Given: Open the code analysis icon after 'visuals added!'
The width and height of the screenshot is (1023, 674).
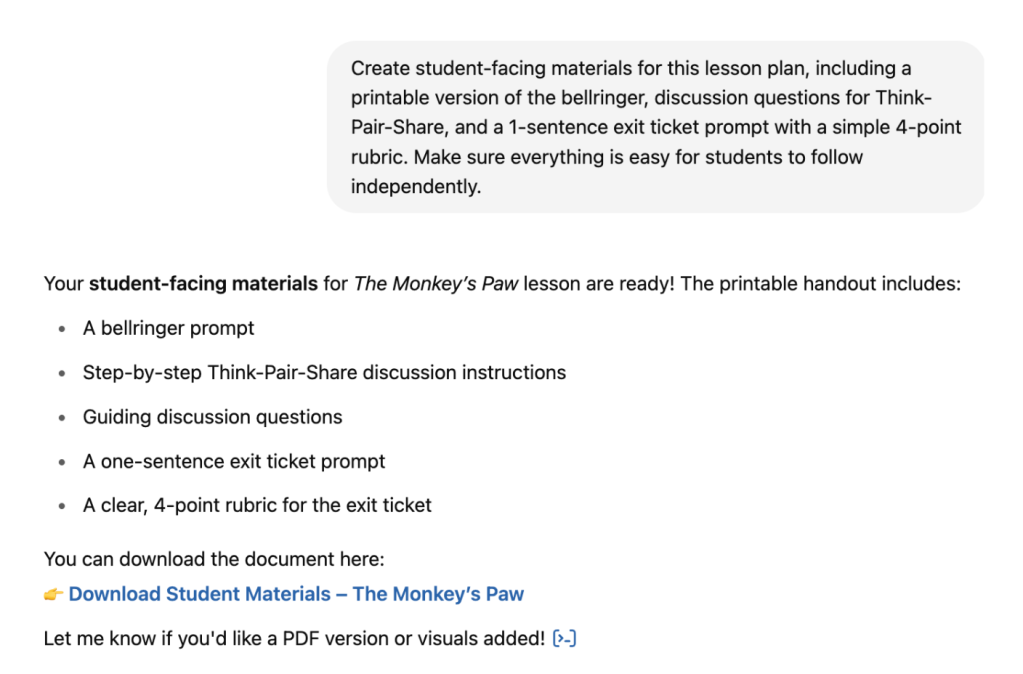Looking at the screenshot, I should [x=564, y=639].
